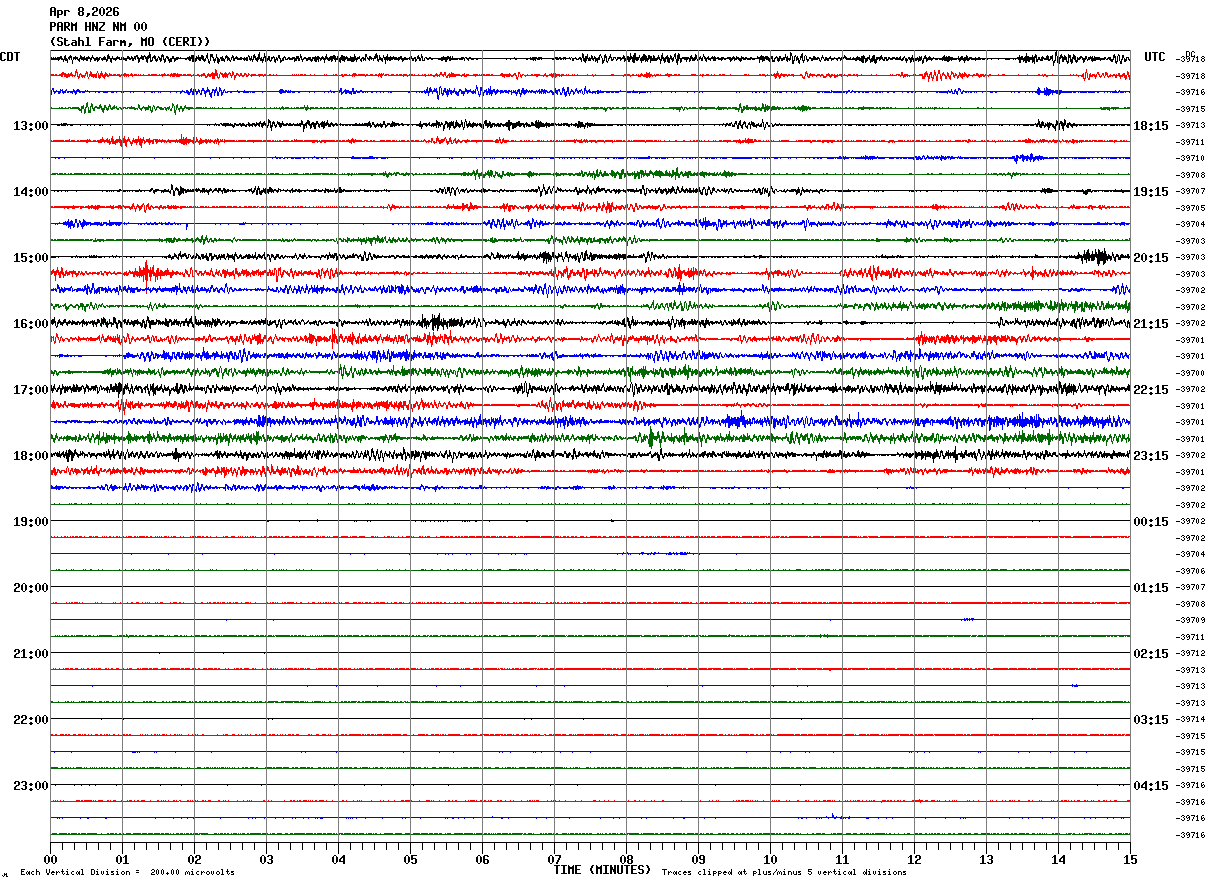Click minute 11 on the time axis
Image resolution: width=1210 pixels, height=886 pixels.
tap(842, 860)
